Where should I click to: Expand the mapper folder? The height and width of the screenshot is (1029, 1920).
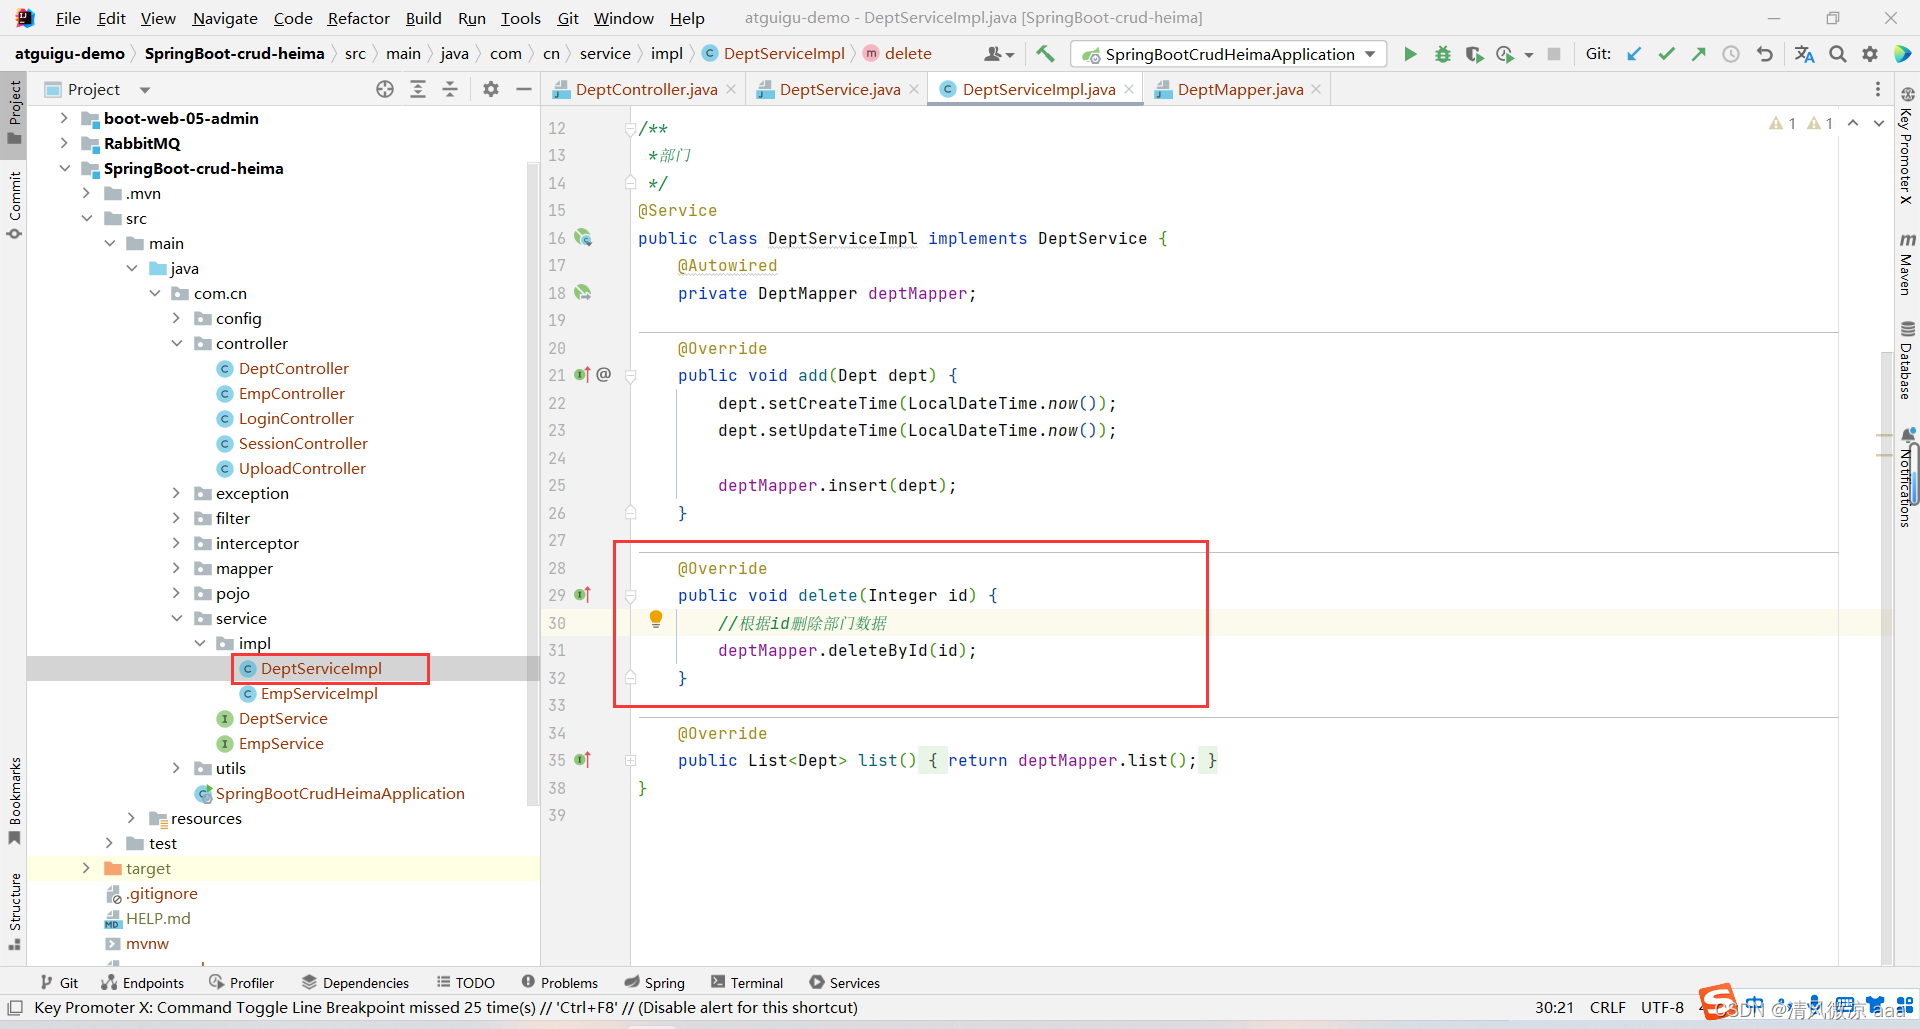pyautogui.click(x=177, y=568)
